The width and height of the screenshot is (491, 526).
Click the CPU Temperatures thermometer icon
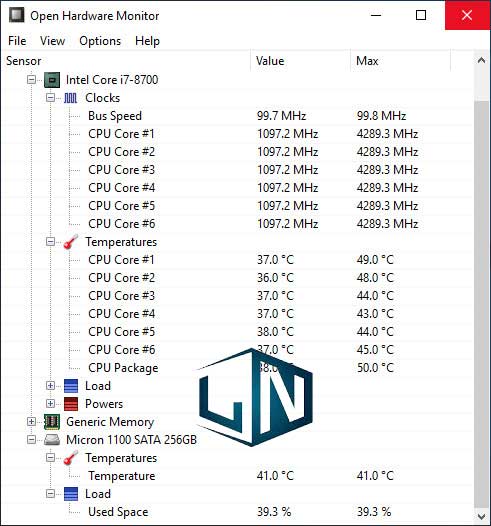tap(70, 242)
